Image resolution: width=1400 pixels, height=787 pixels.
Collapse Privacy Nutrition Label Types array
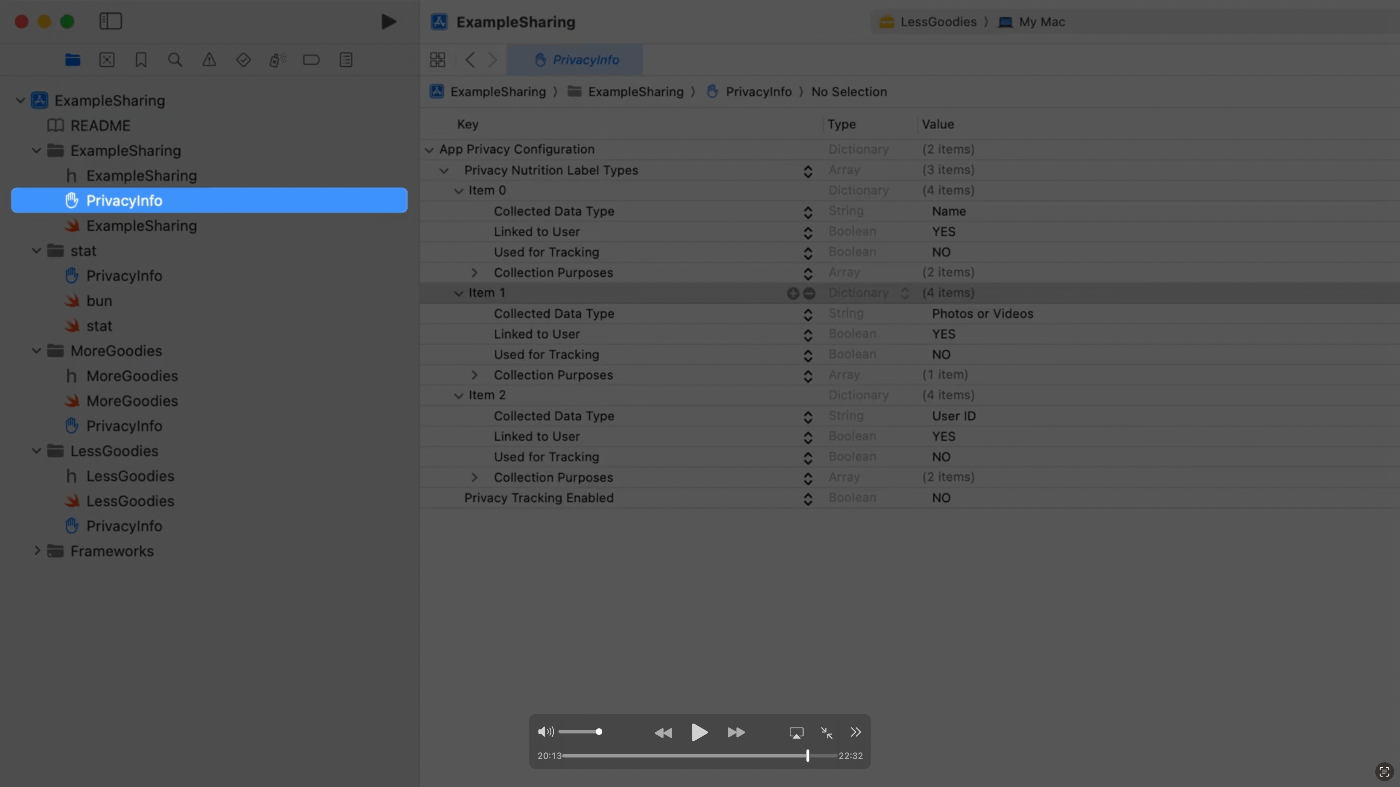pyautogui.click(x=444, y=170)
